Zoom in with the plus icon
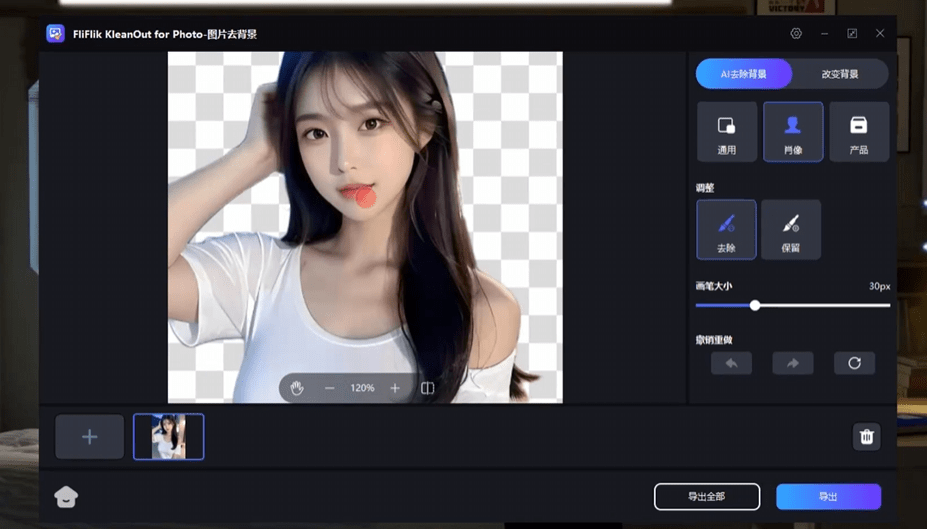Image resolution: width=927 pixels, height=529 pixels. point(395,388)
